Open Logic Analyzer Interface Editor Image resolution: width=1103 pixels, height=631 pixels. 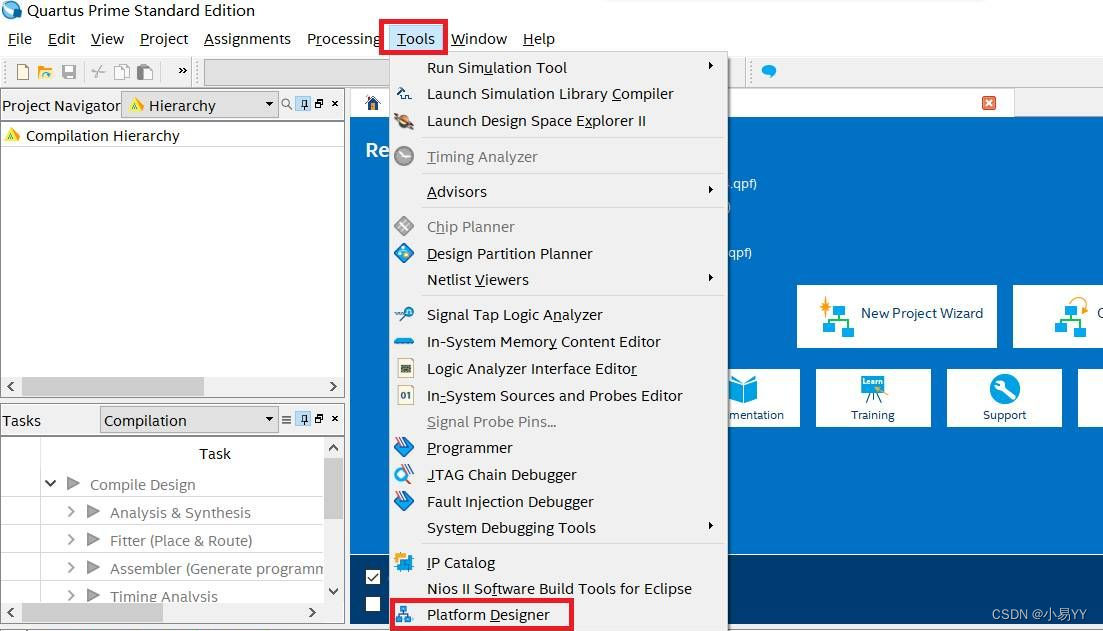559,369
